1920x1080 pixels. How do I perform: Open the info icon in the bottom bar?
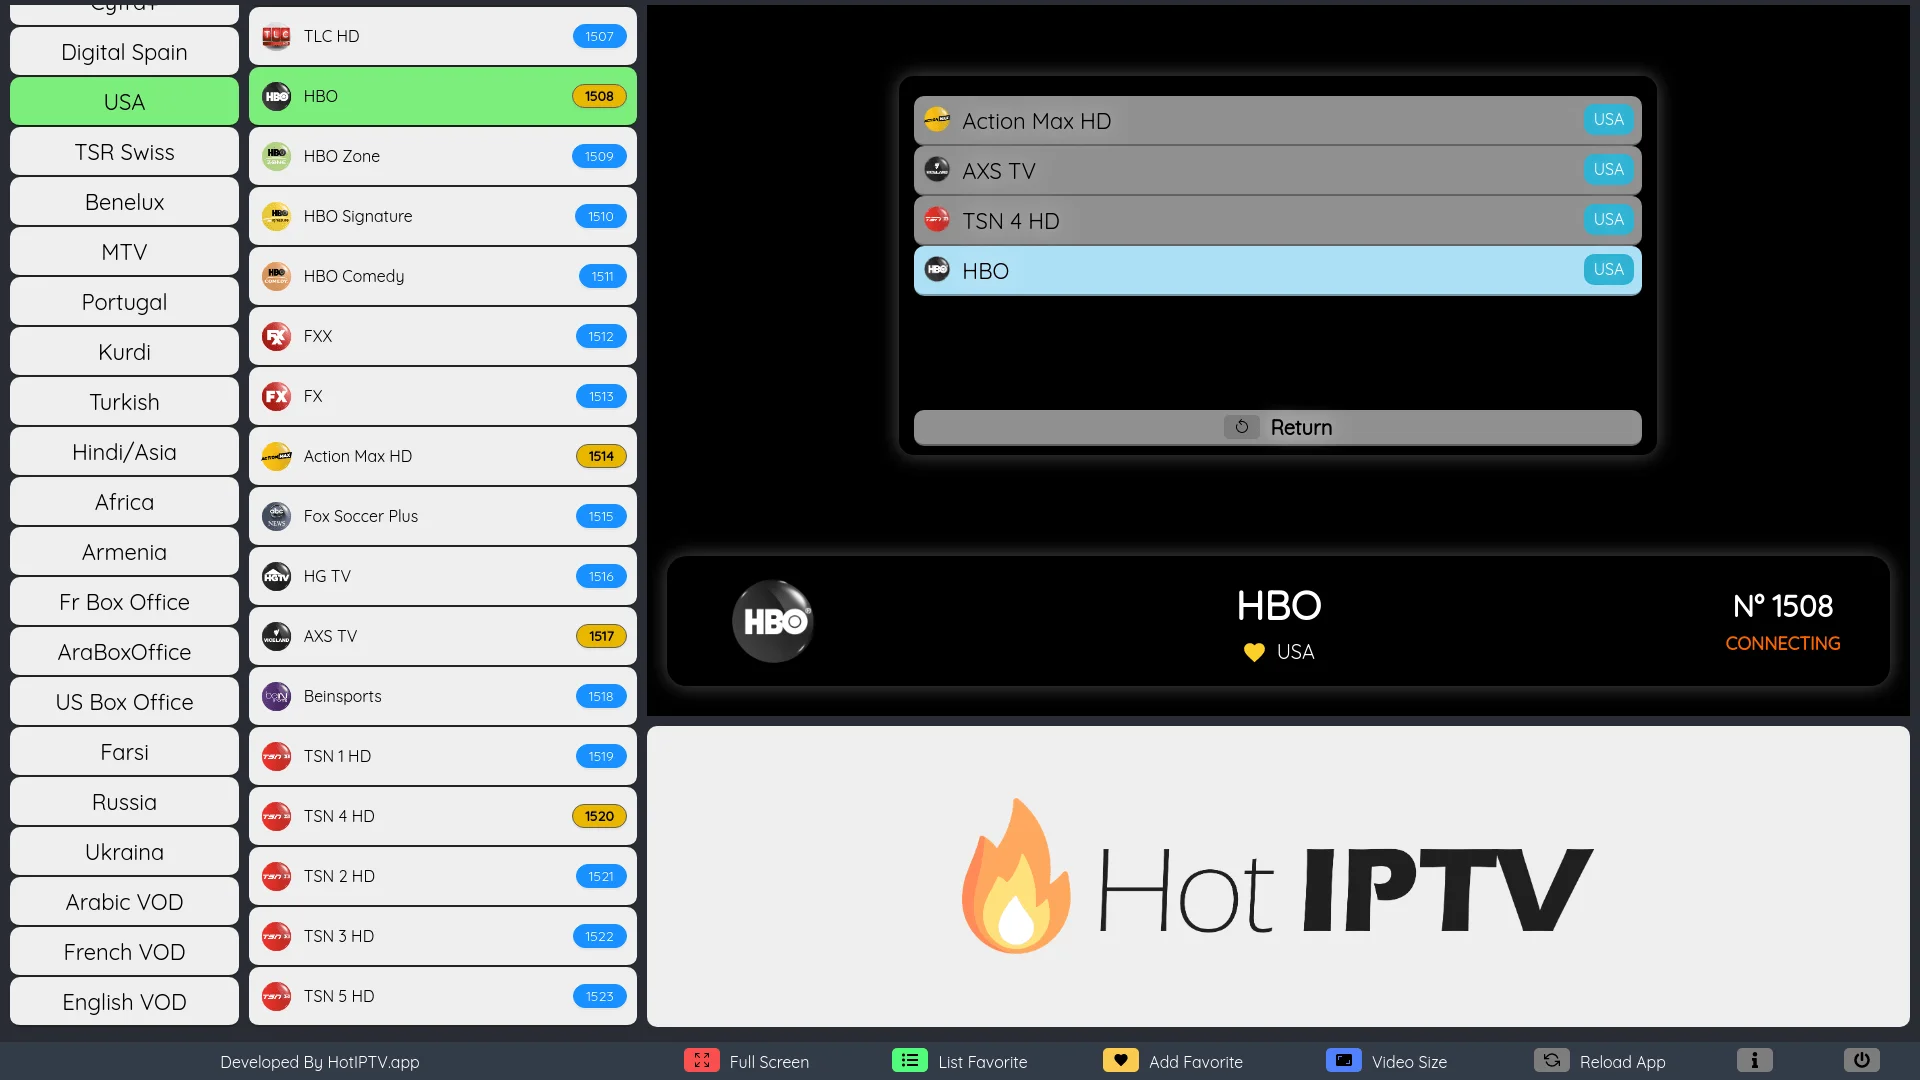pos(1753,1060)
